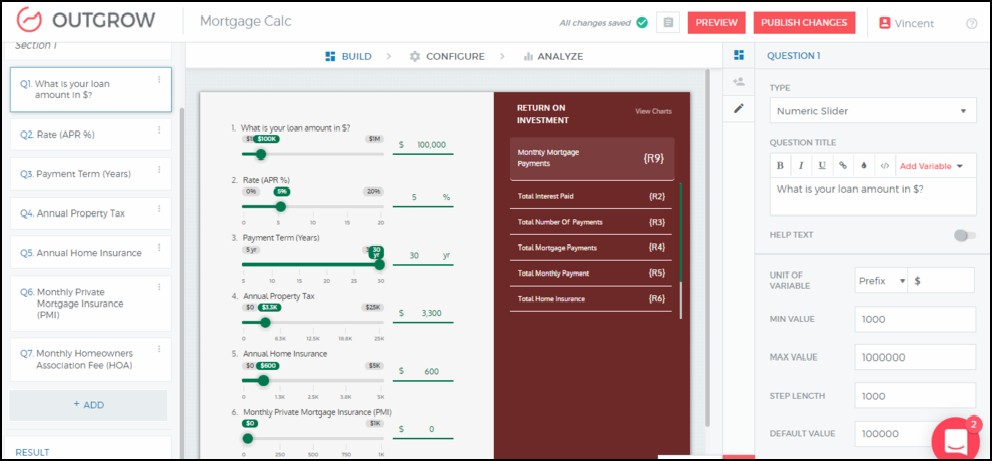Open the question Type dropdown
Image resolution: width=992 pixels, height=461 pixels.
872,111
